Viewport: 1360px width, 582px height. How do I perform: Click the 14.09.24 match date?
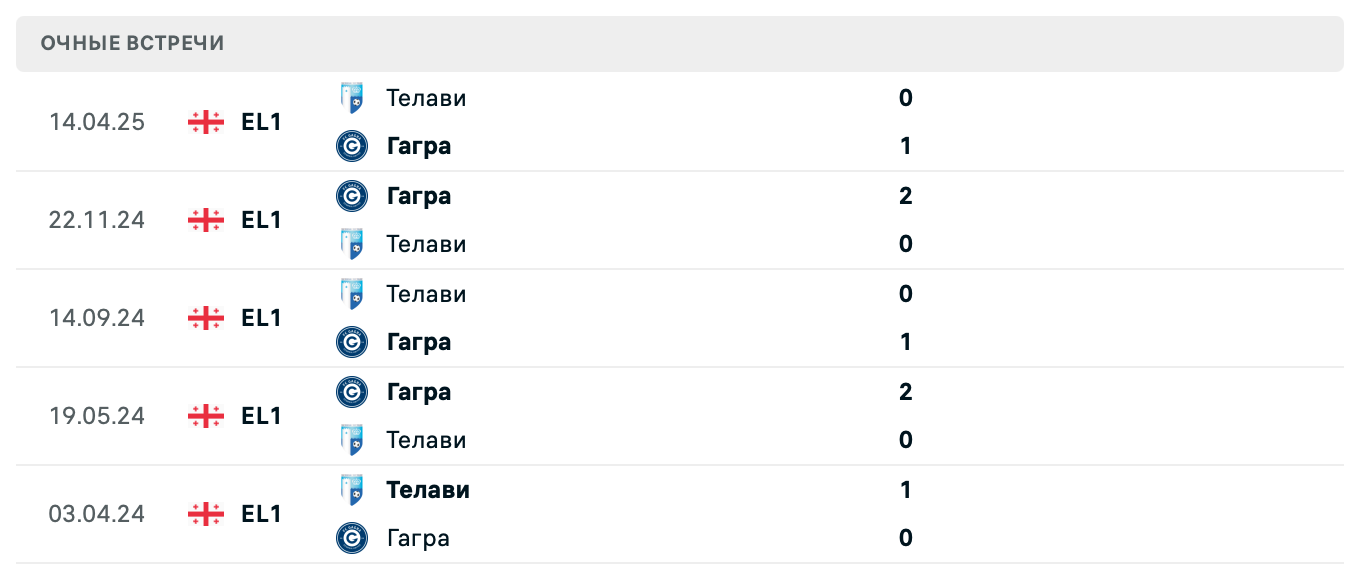tap(97, 318)
